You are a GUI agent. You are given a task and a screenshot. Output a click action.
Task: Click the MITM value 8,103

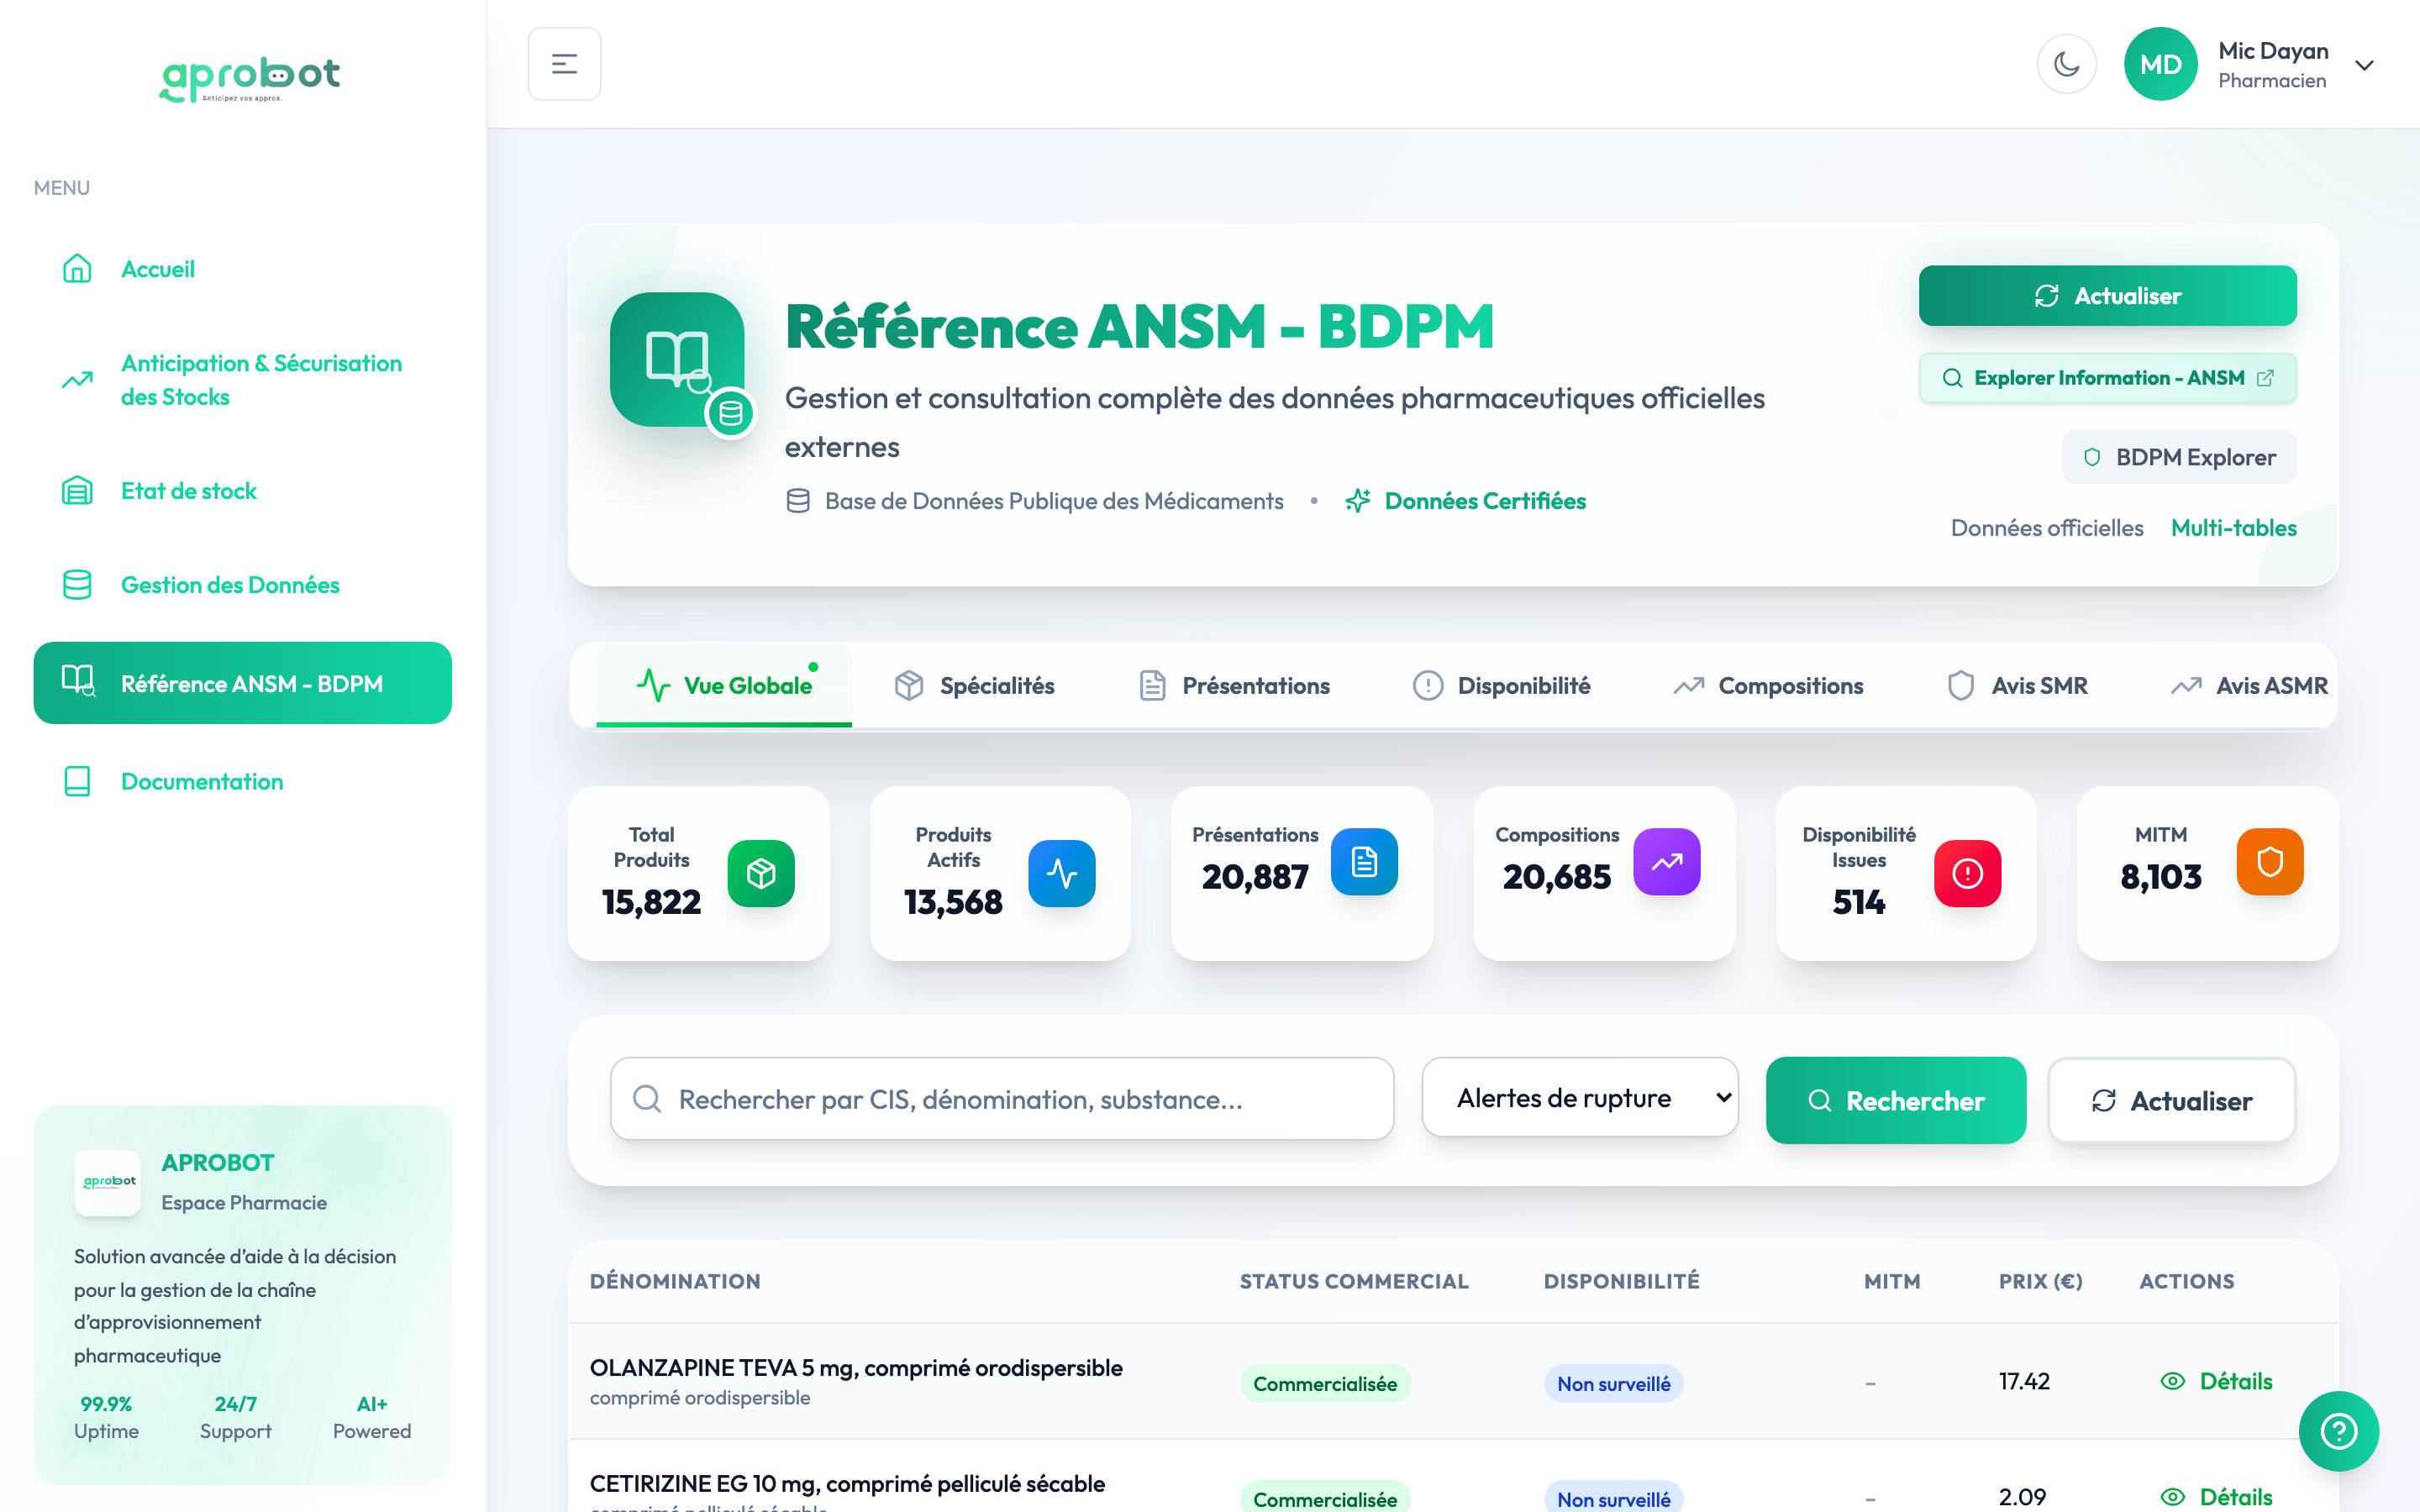click(x=2161, y=877)
